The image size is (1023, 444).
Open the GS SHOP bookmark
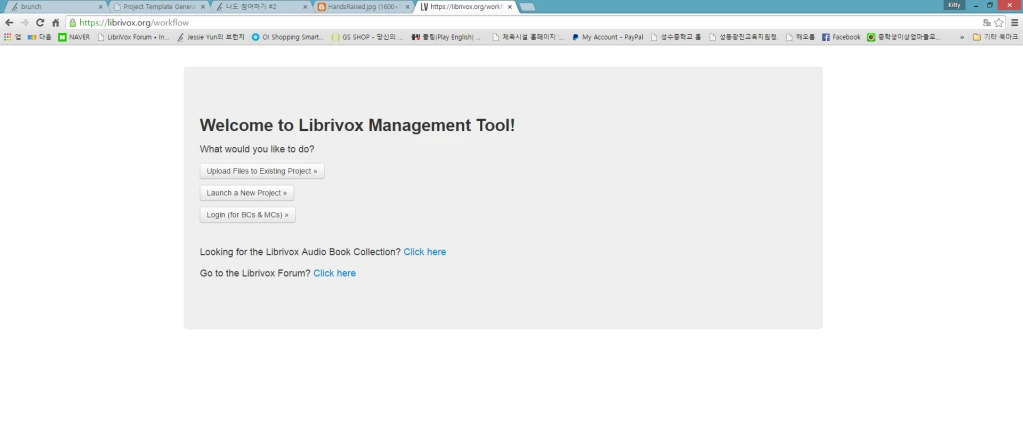367,37
